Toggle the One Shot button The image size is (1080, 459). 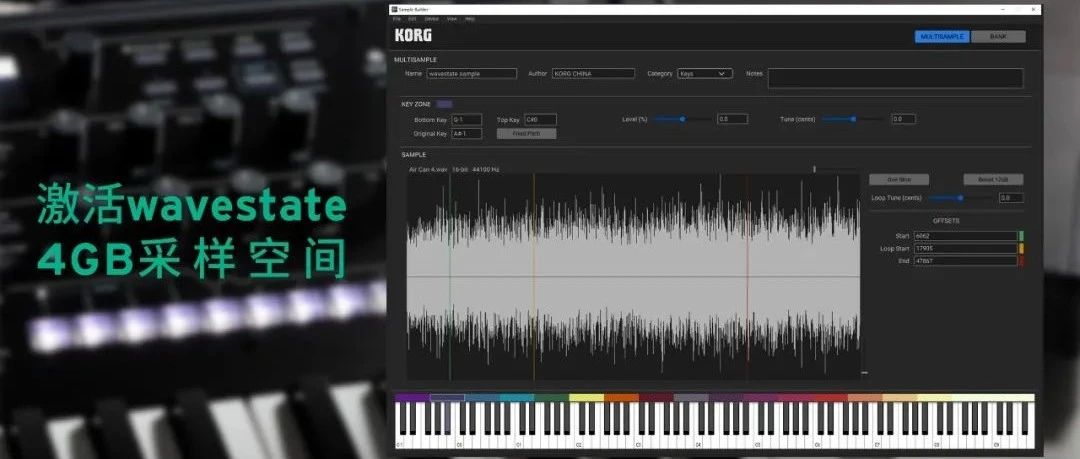pos(899,180)
